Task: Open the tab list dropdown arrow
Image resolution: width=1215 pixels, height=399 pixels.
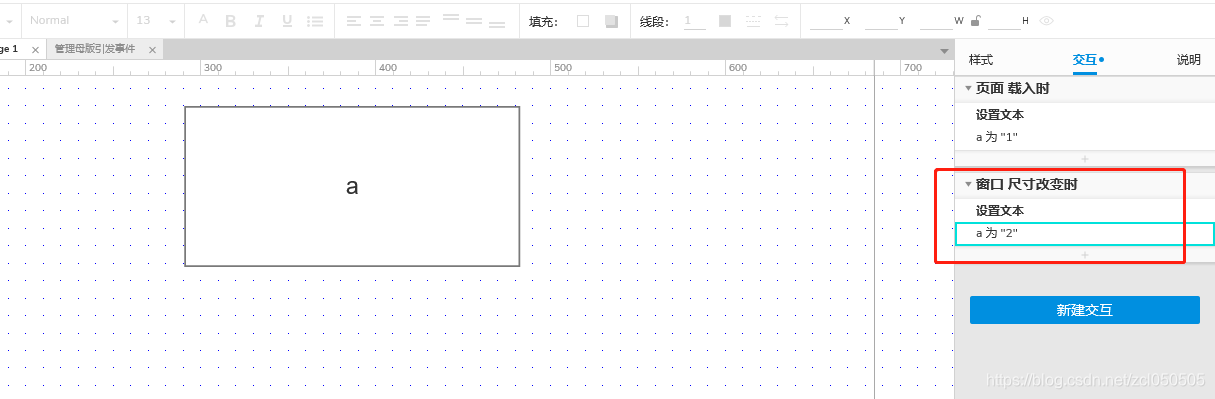Action: (x=945, y=50)
